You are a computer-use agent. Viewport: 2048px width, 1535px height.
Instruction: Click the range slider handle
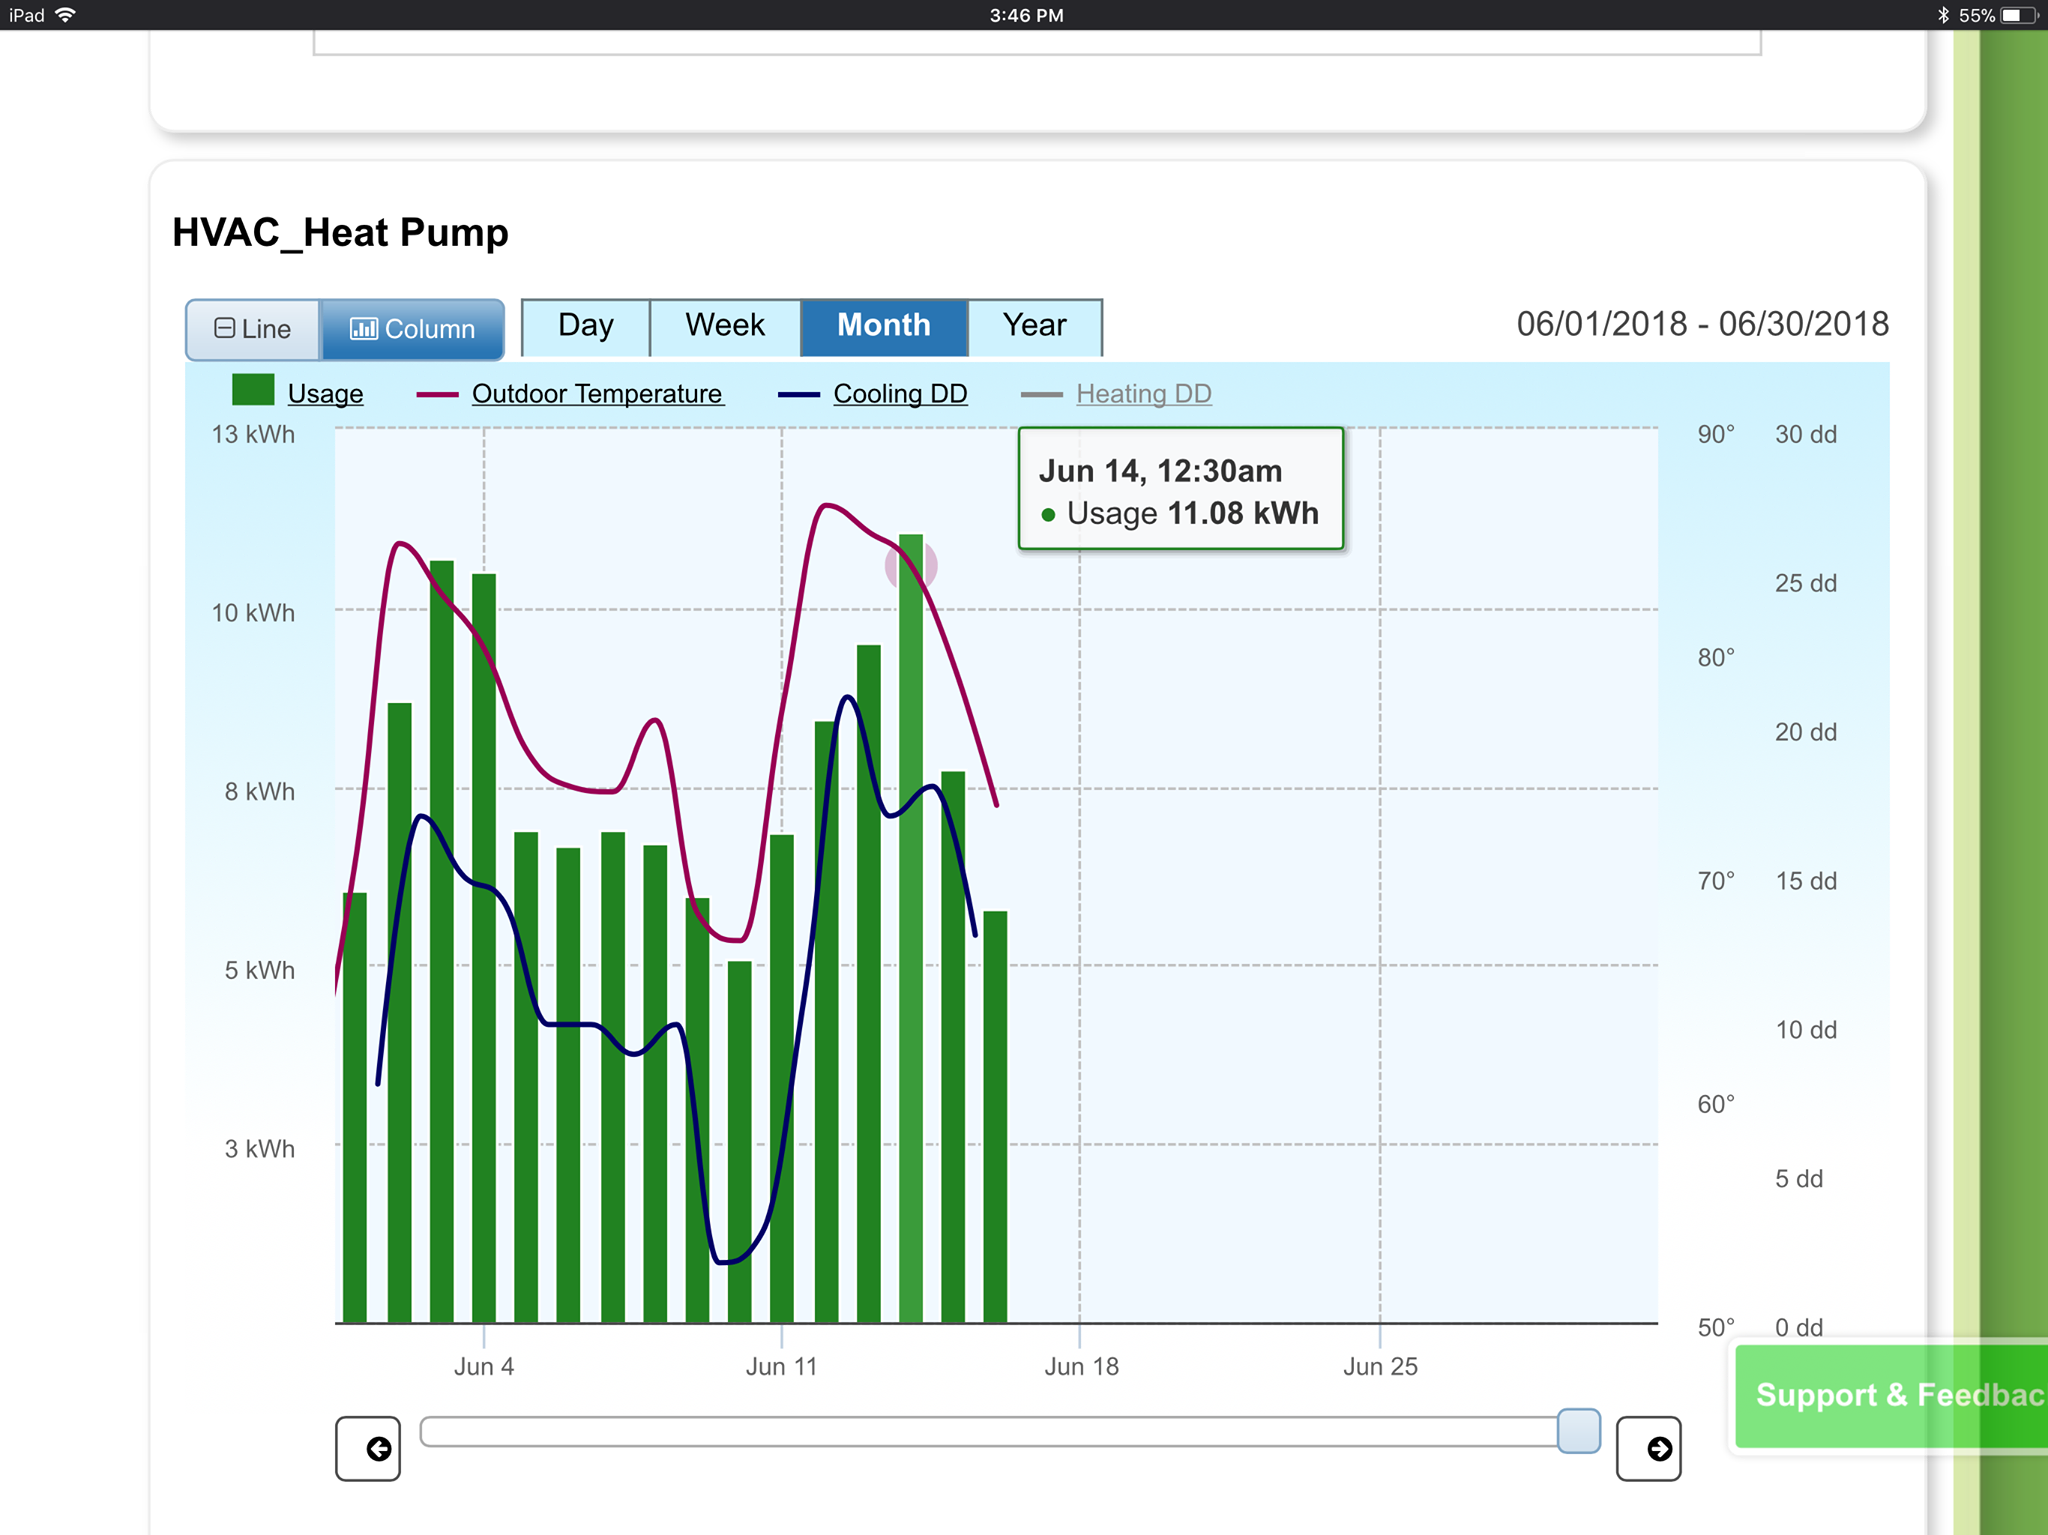click(1578, 1431)
